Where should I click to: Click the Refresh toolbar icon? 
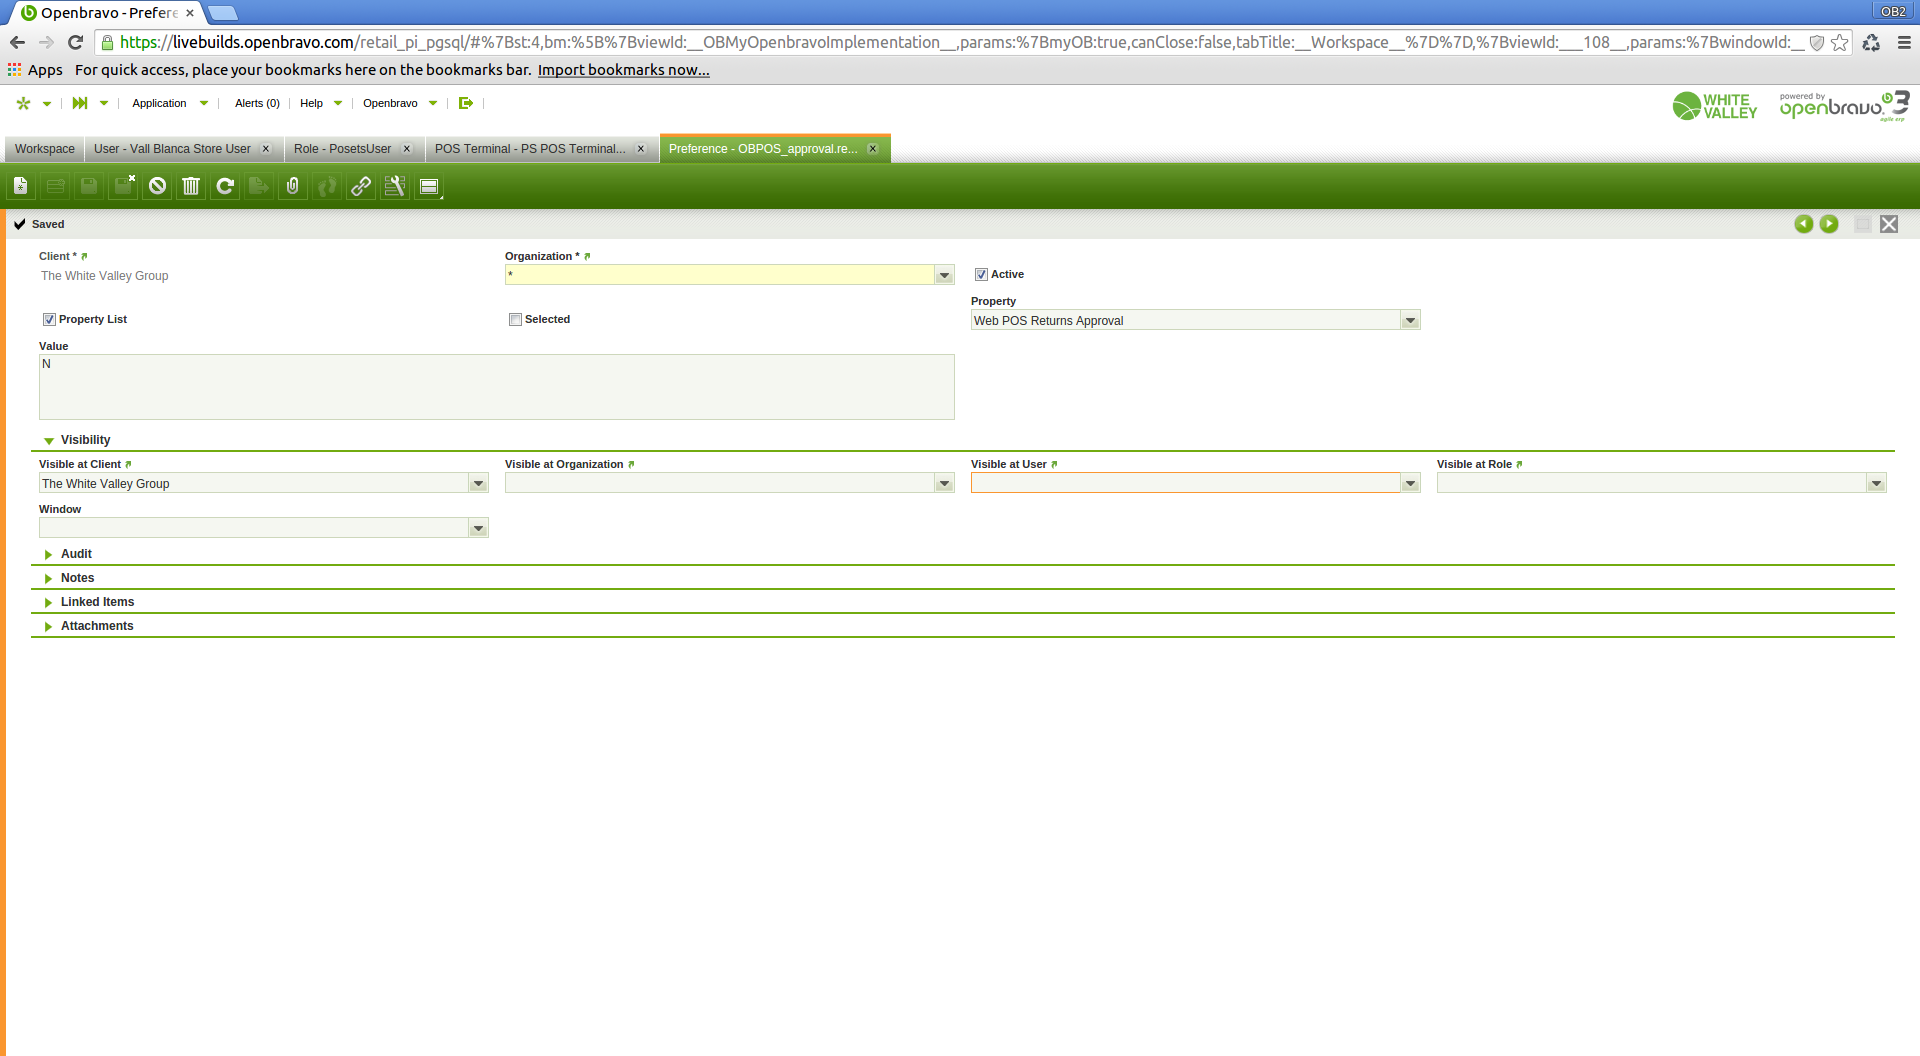[225, 186]
